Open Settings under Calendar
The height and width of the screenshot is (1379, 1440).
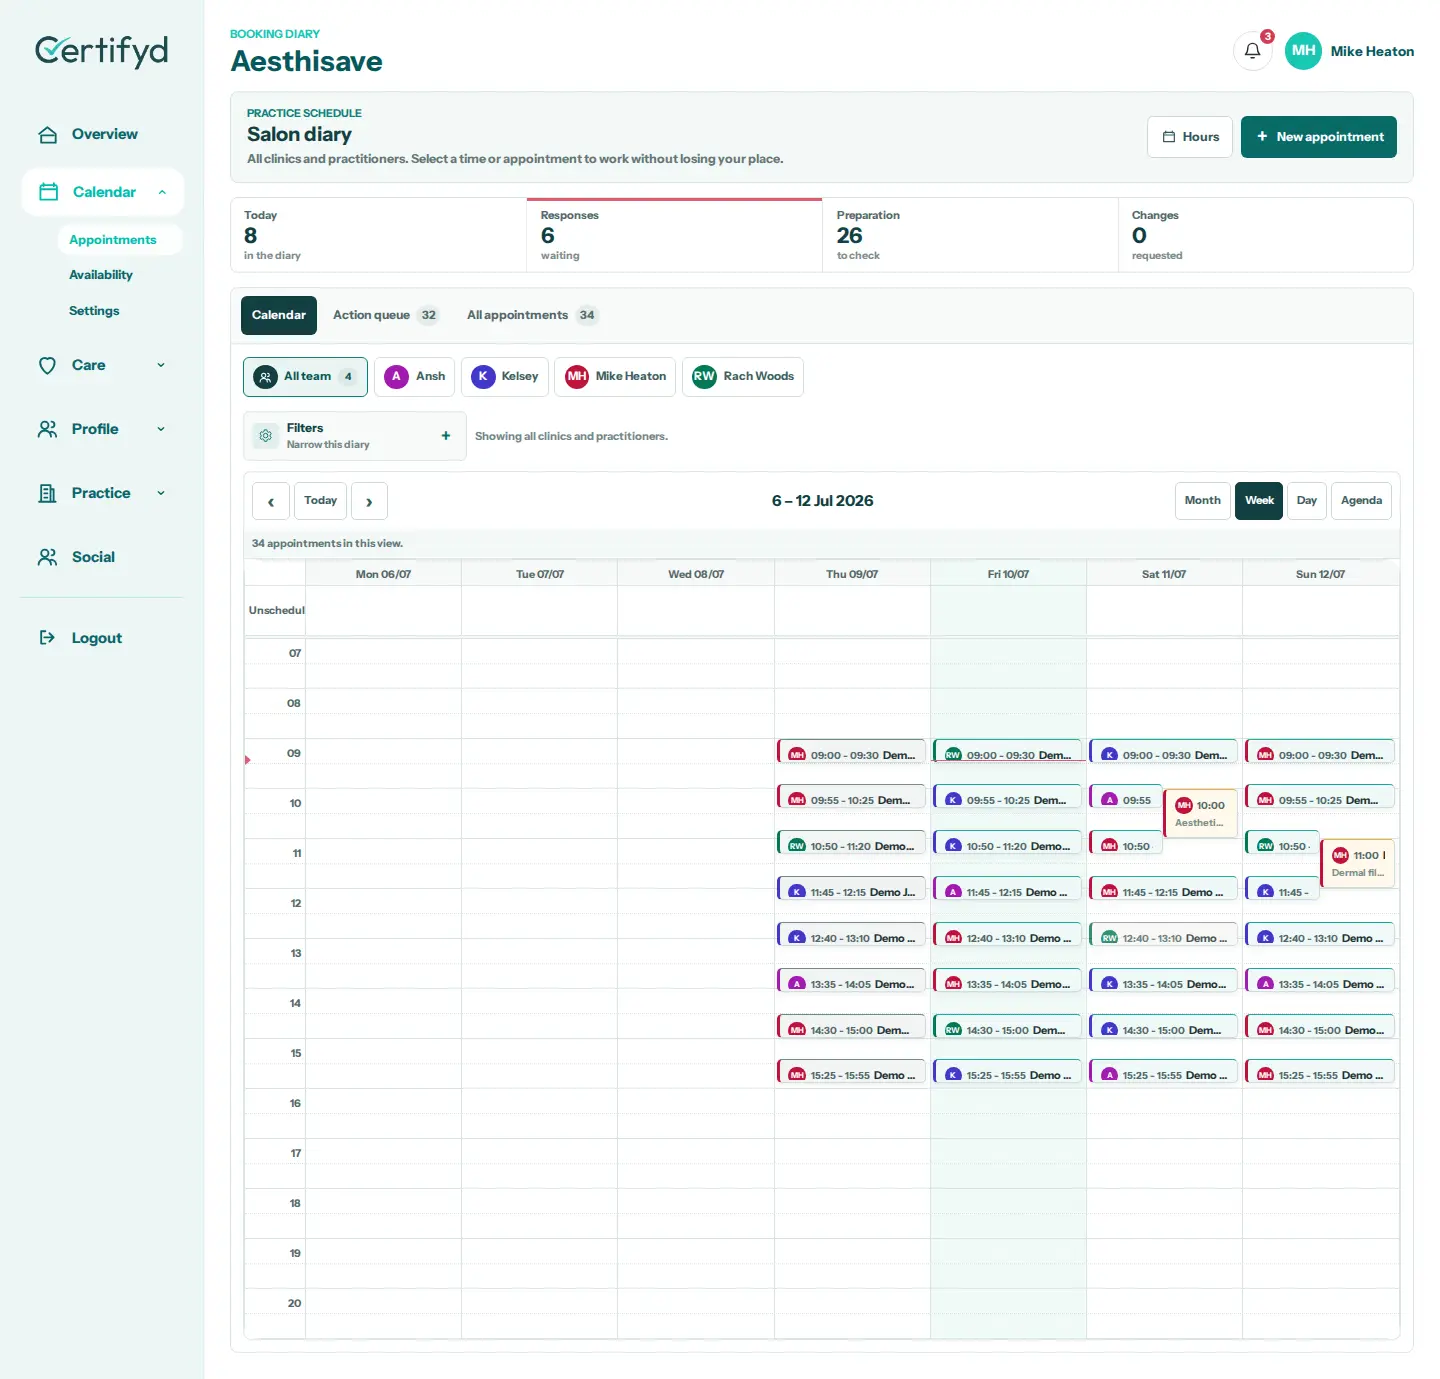[x=94, y=311]
